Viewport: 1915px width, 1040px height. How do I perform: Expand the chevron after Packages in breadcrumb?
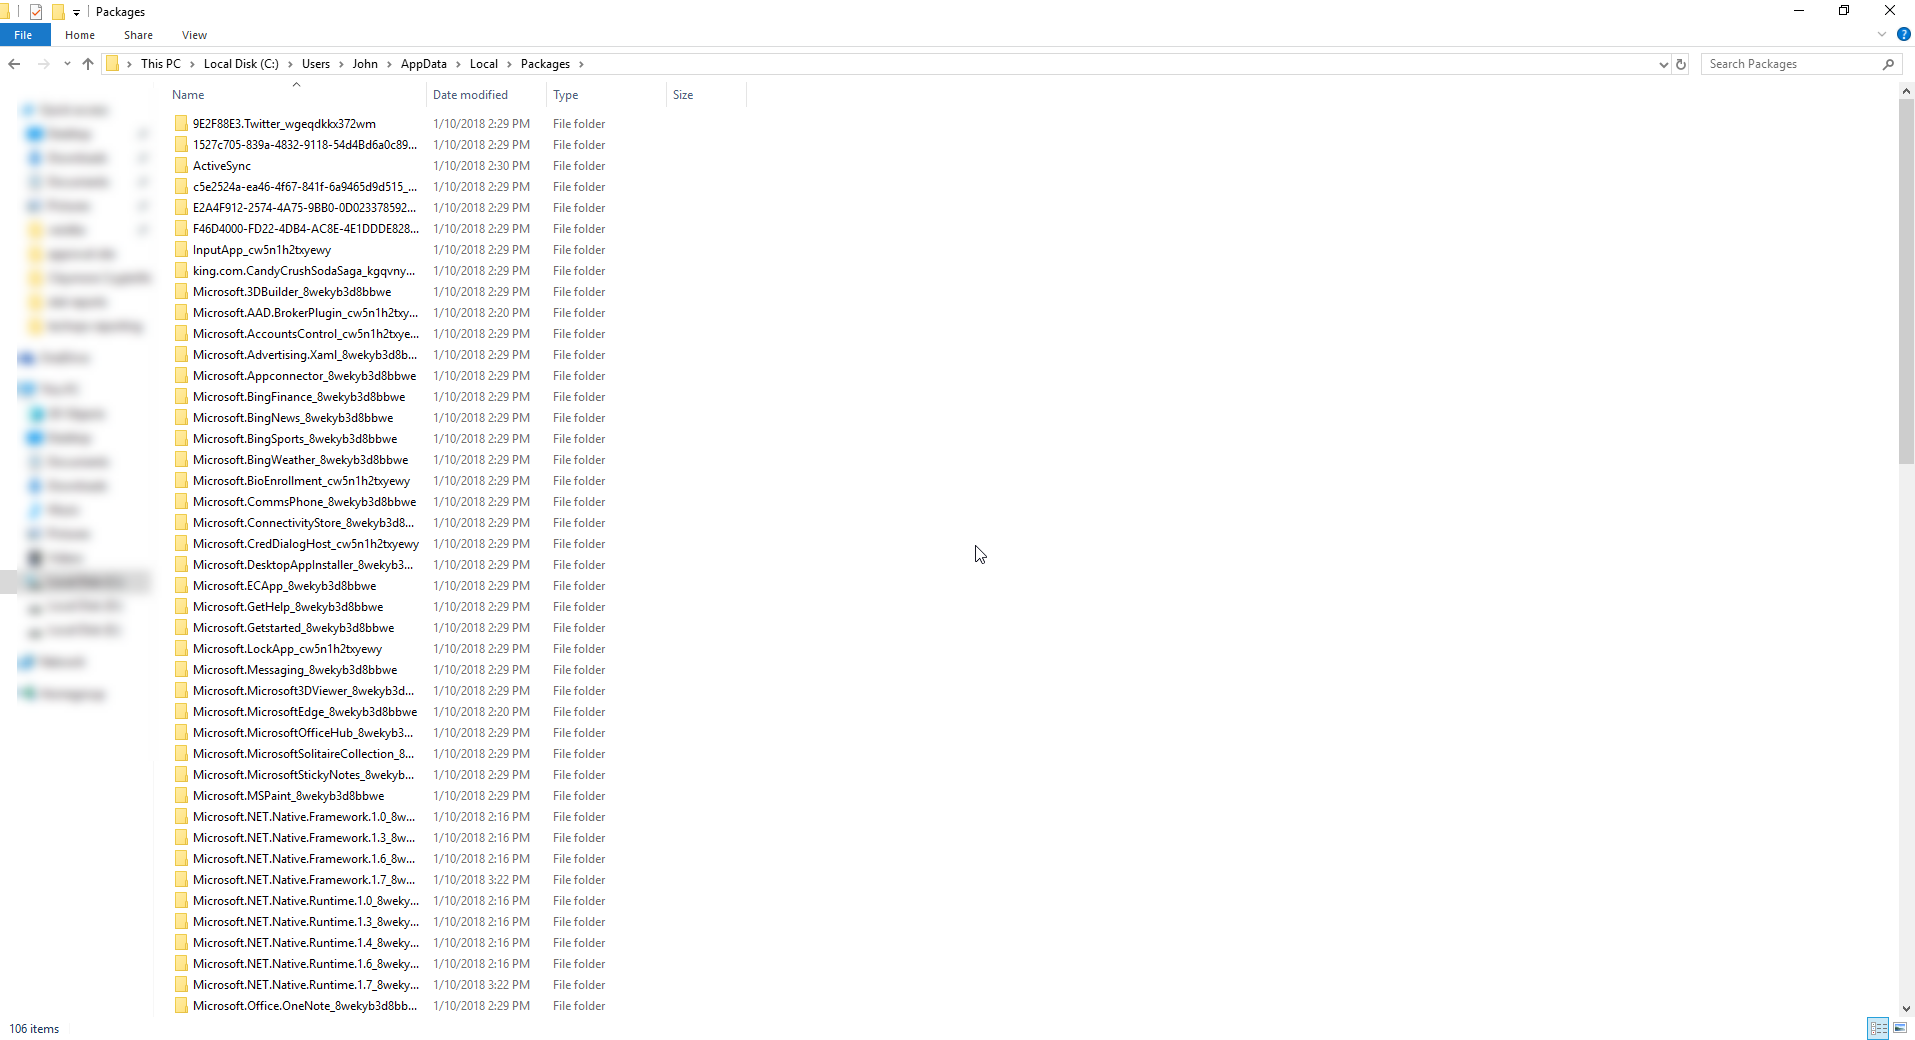coord(581,64)
